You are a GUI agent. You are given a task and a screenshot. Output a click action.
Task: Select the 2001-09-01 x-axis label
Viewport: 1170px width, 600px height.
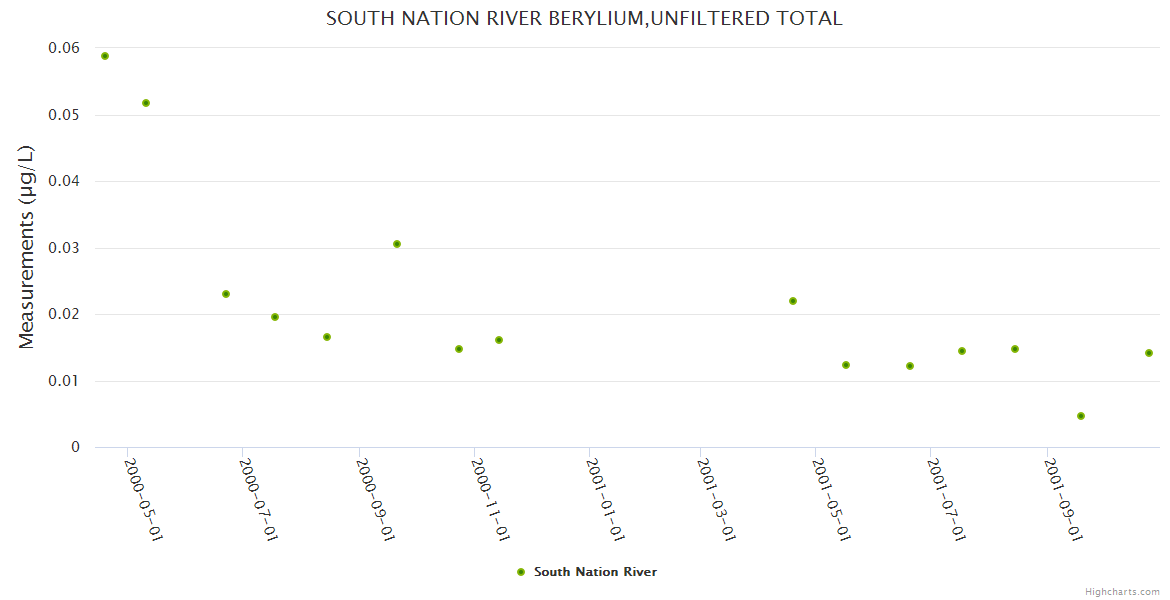tap(1064, 499)
